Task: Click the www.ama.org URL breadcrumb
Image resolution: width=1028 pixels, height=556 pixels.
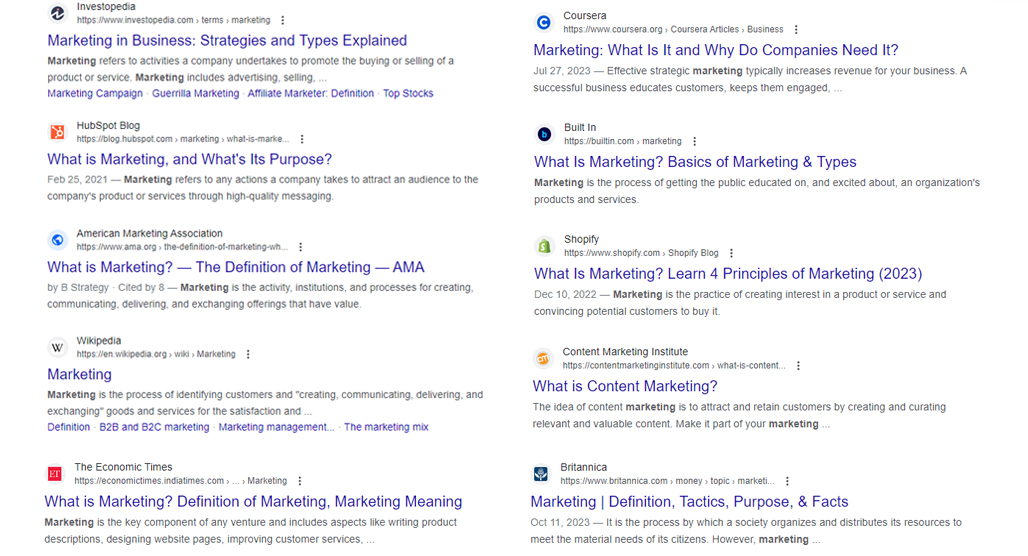Action: tap(182, 247)
